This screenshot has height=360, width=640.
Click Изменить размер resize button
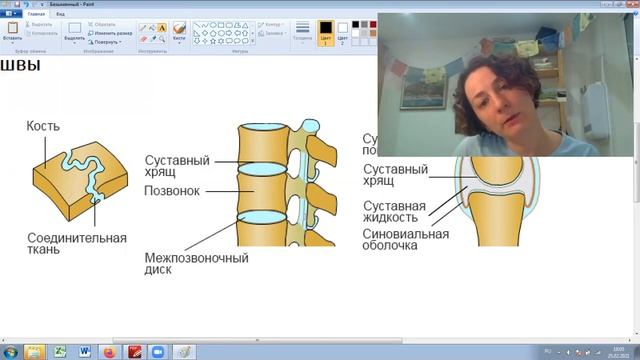point(110,33)
